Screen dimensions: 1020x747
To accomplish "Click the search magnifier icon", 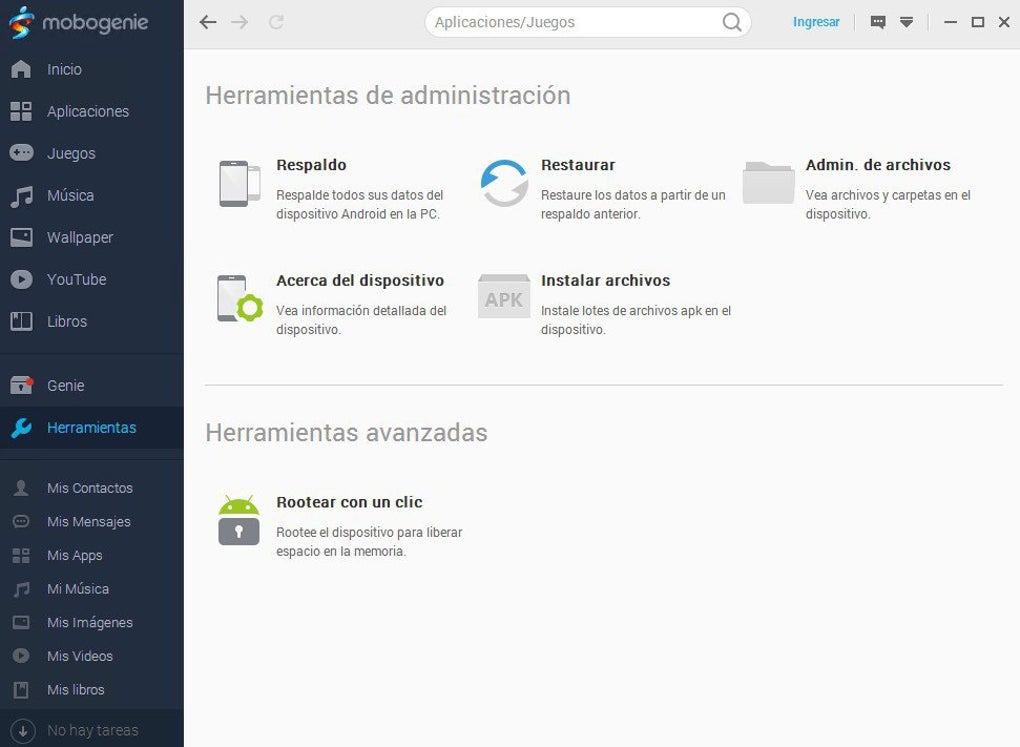I will click(732, 22).
